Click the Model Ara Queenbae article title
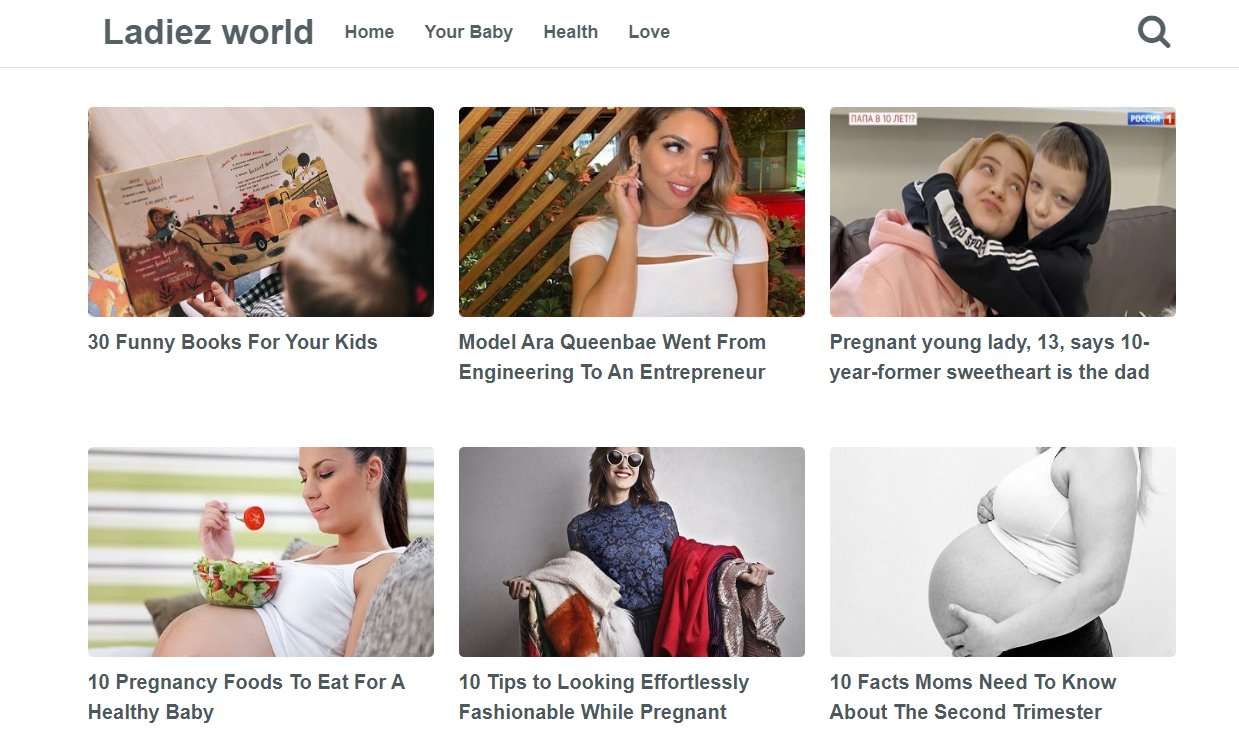This screenshot has height=752, width=1239. (612, 357)
